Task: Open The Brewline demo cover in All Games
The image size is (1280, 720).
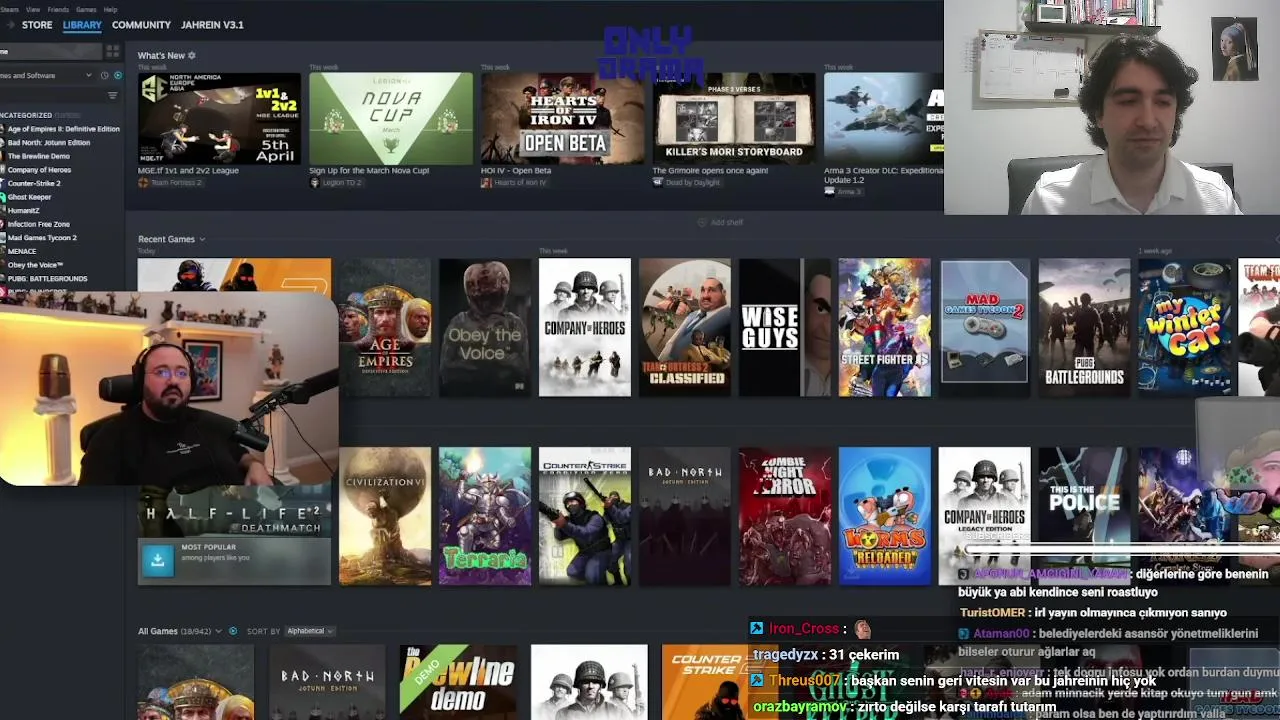Action: tap(458, 682)
